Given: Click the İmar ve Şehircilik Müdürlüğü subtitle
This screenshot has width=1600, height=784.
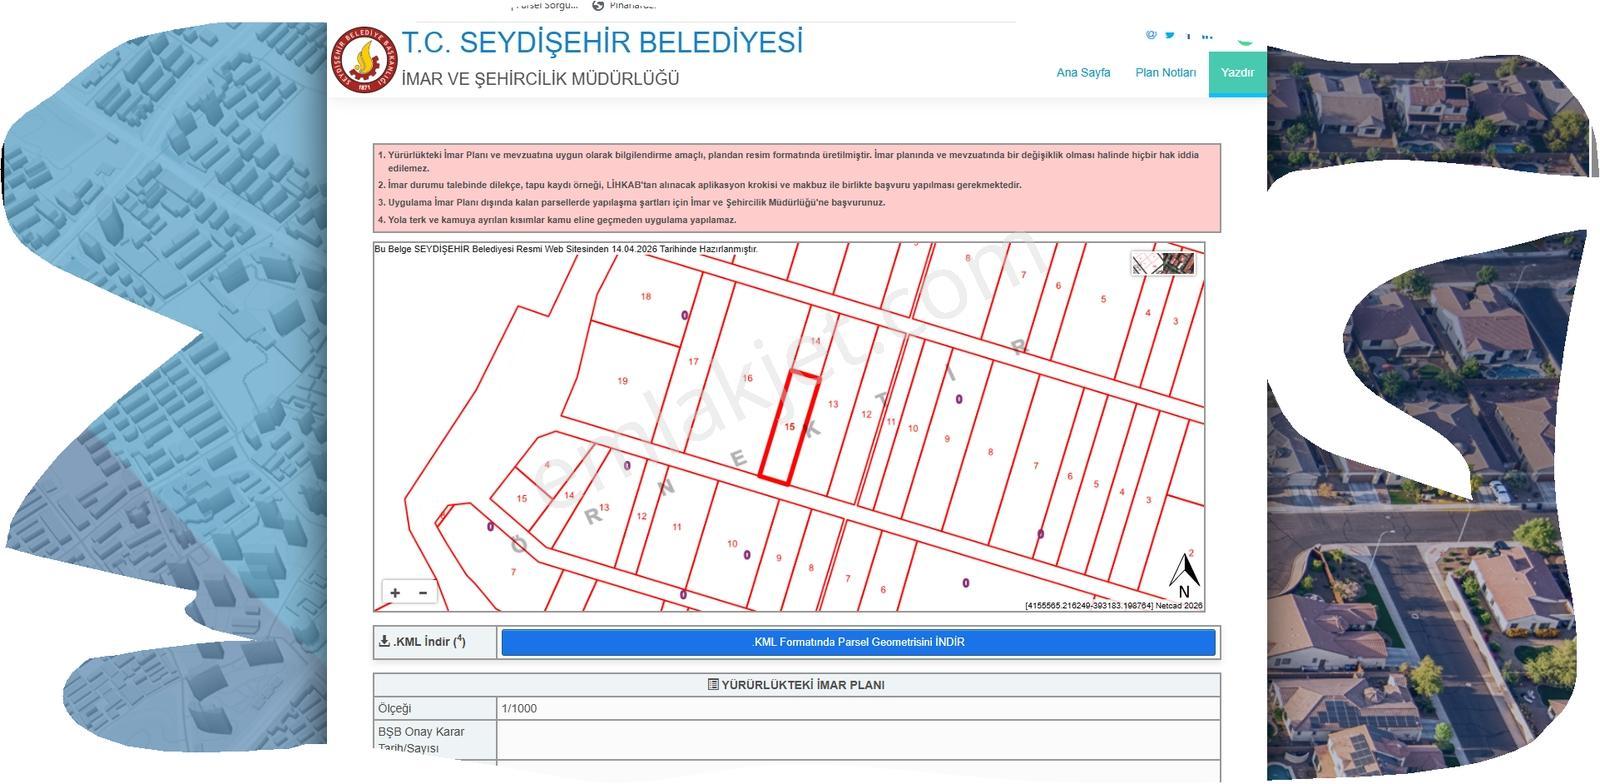Looking at the screenshot, I should pos(540,79).
